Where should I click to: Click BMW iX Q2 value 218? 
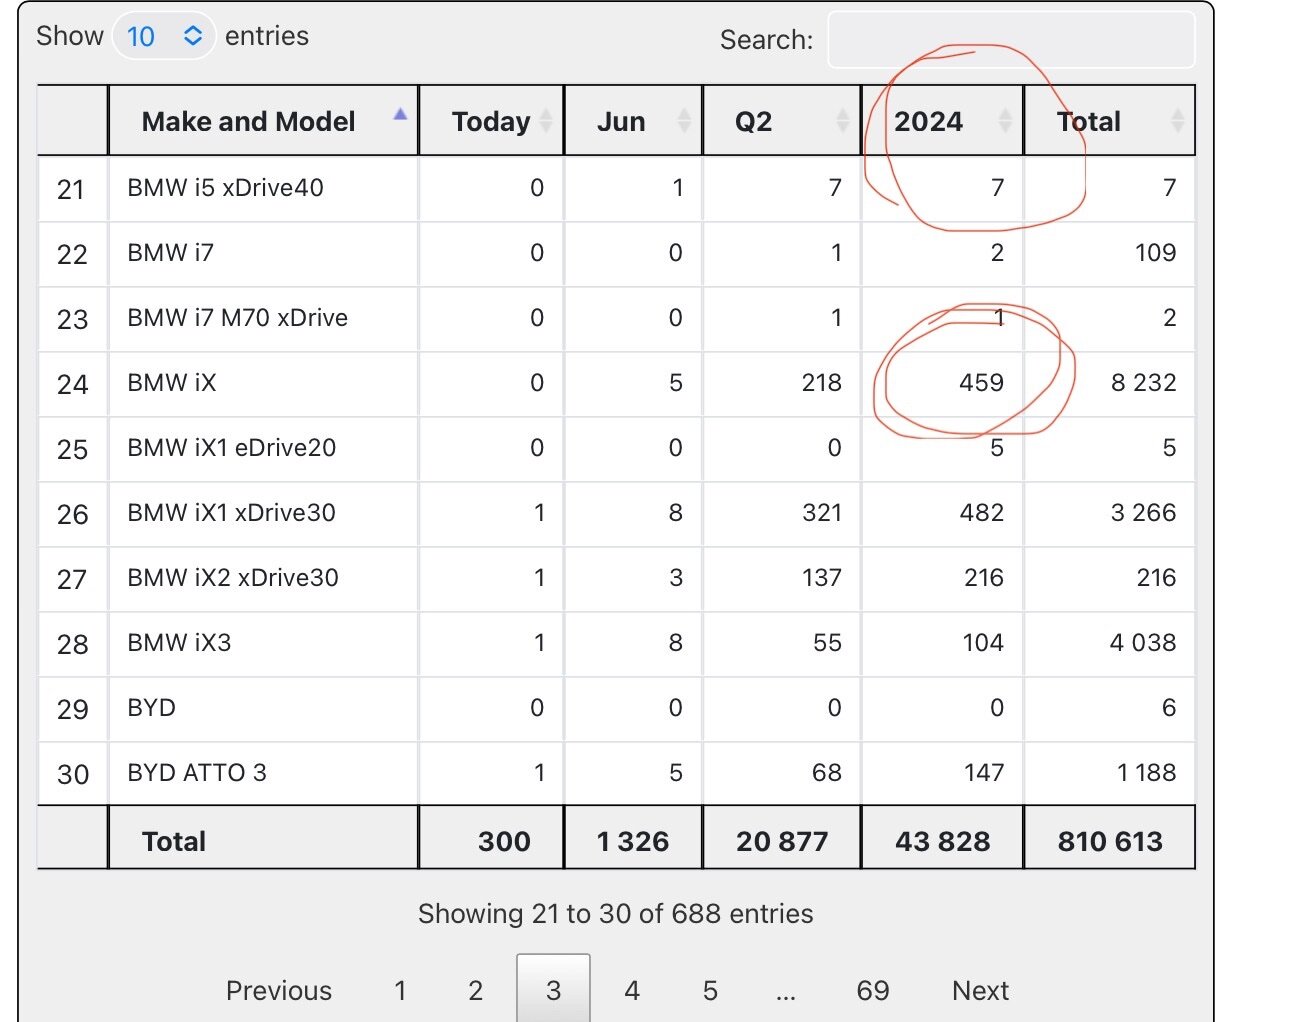[821, 383]
